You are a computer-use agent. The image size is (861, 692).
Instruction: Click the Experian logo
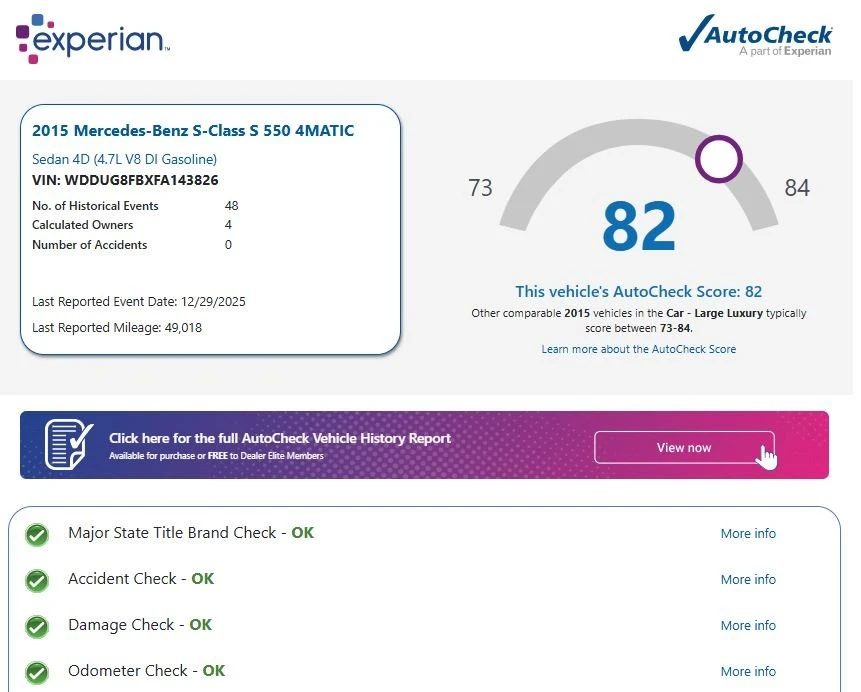92,39
